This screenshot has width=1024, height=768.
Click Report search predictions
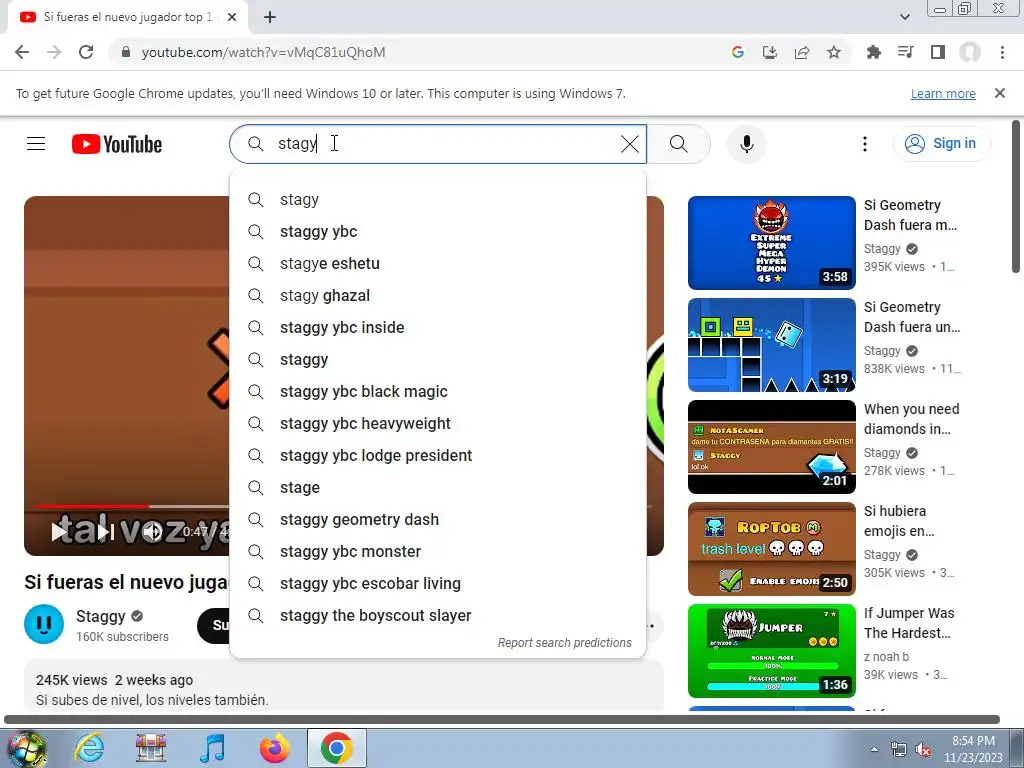point(565,643)
